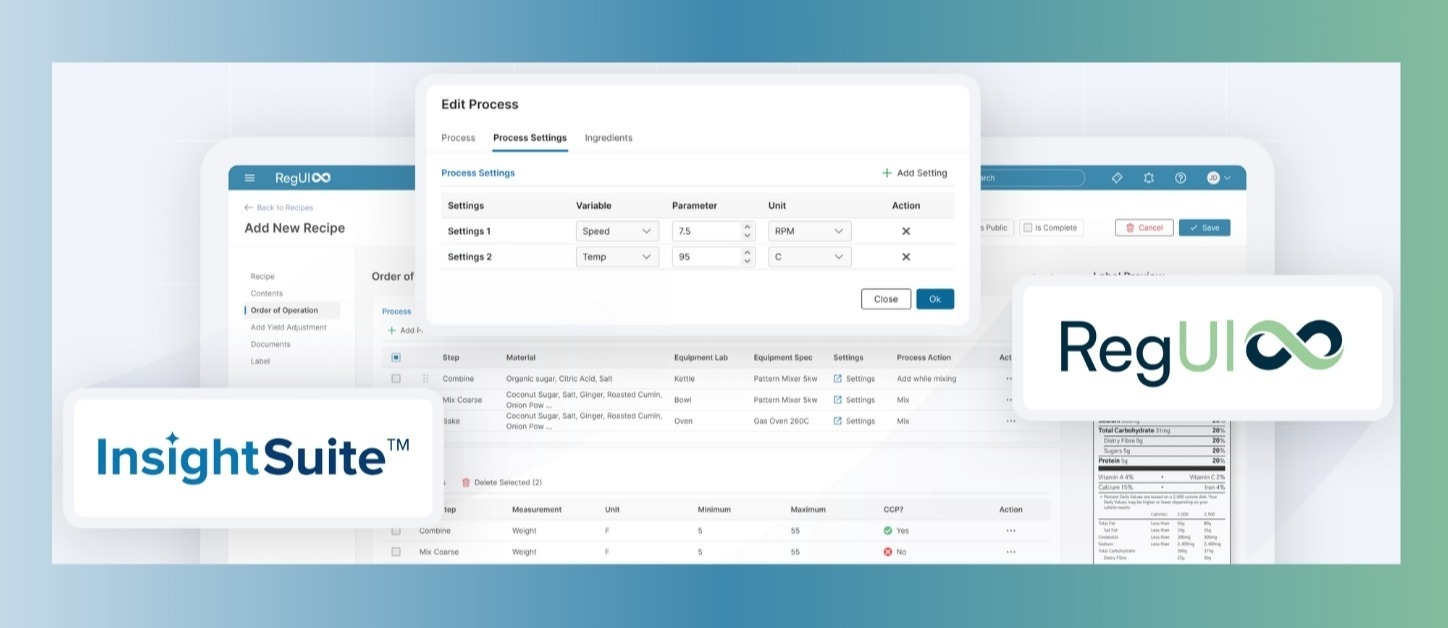Toggle the select-all checkbox in the Step table header
Screen dimensions: 1448x628
396,358
